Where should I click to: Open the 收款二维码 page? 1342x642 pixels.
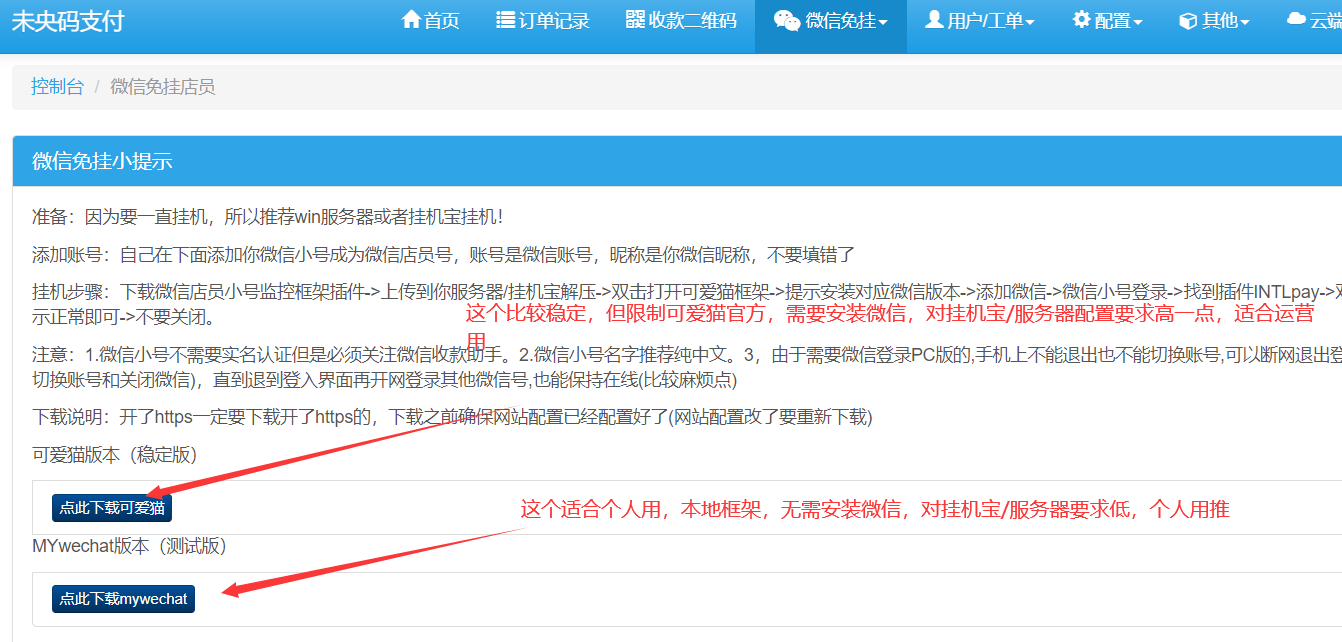(x=681, y=21)
